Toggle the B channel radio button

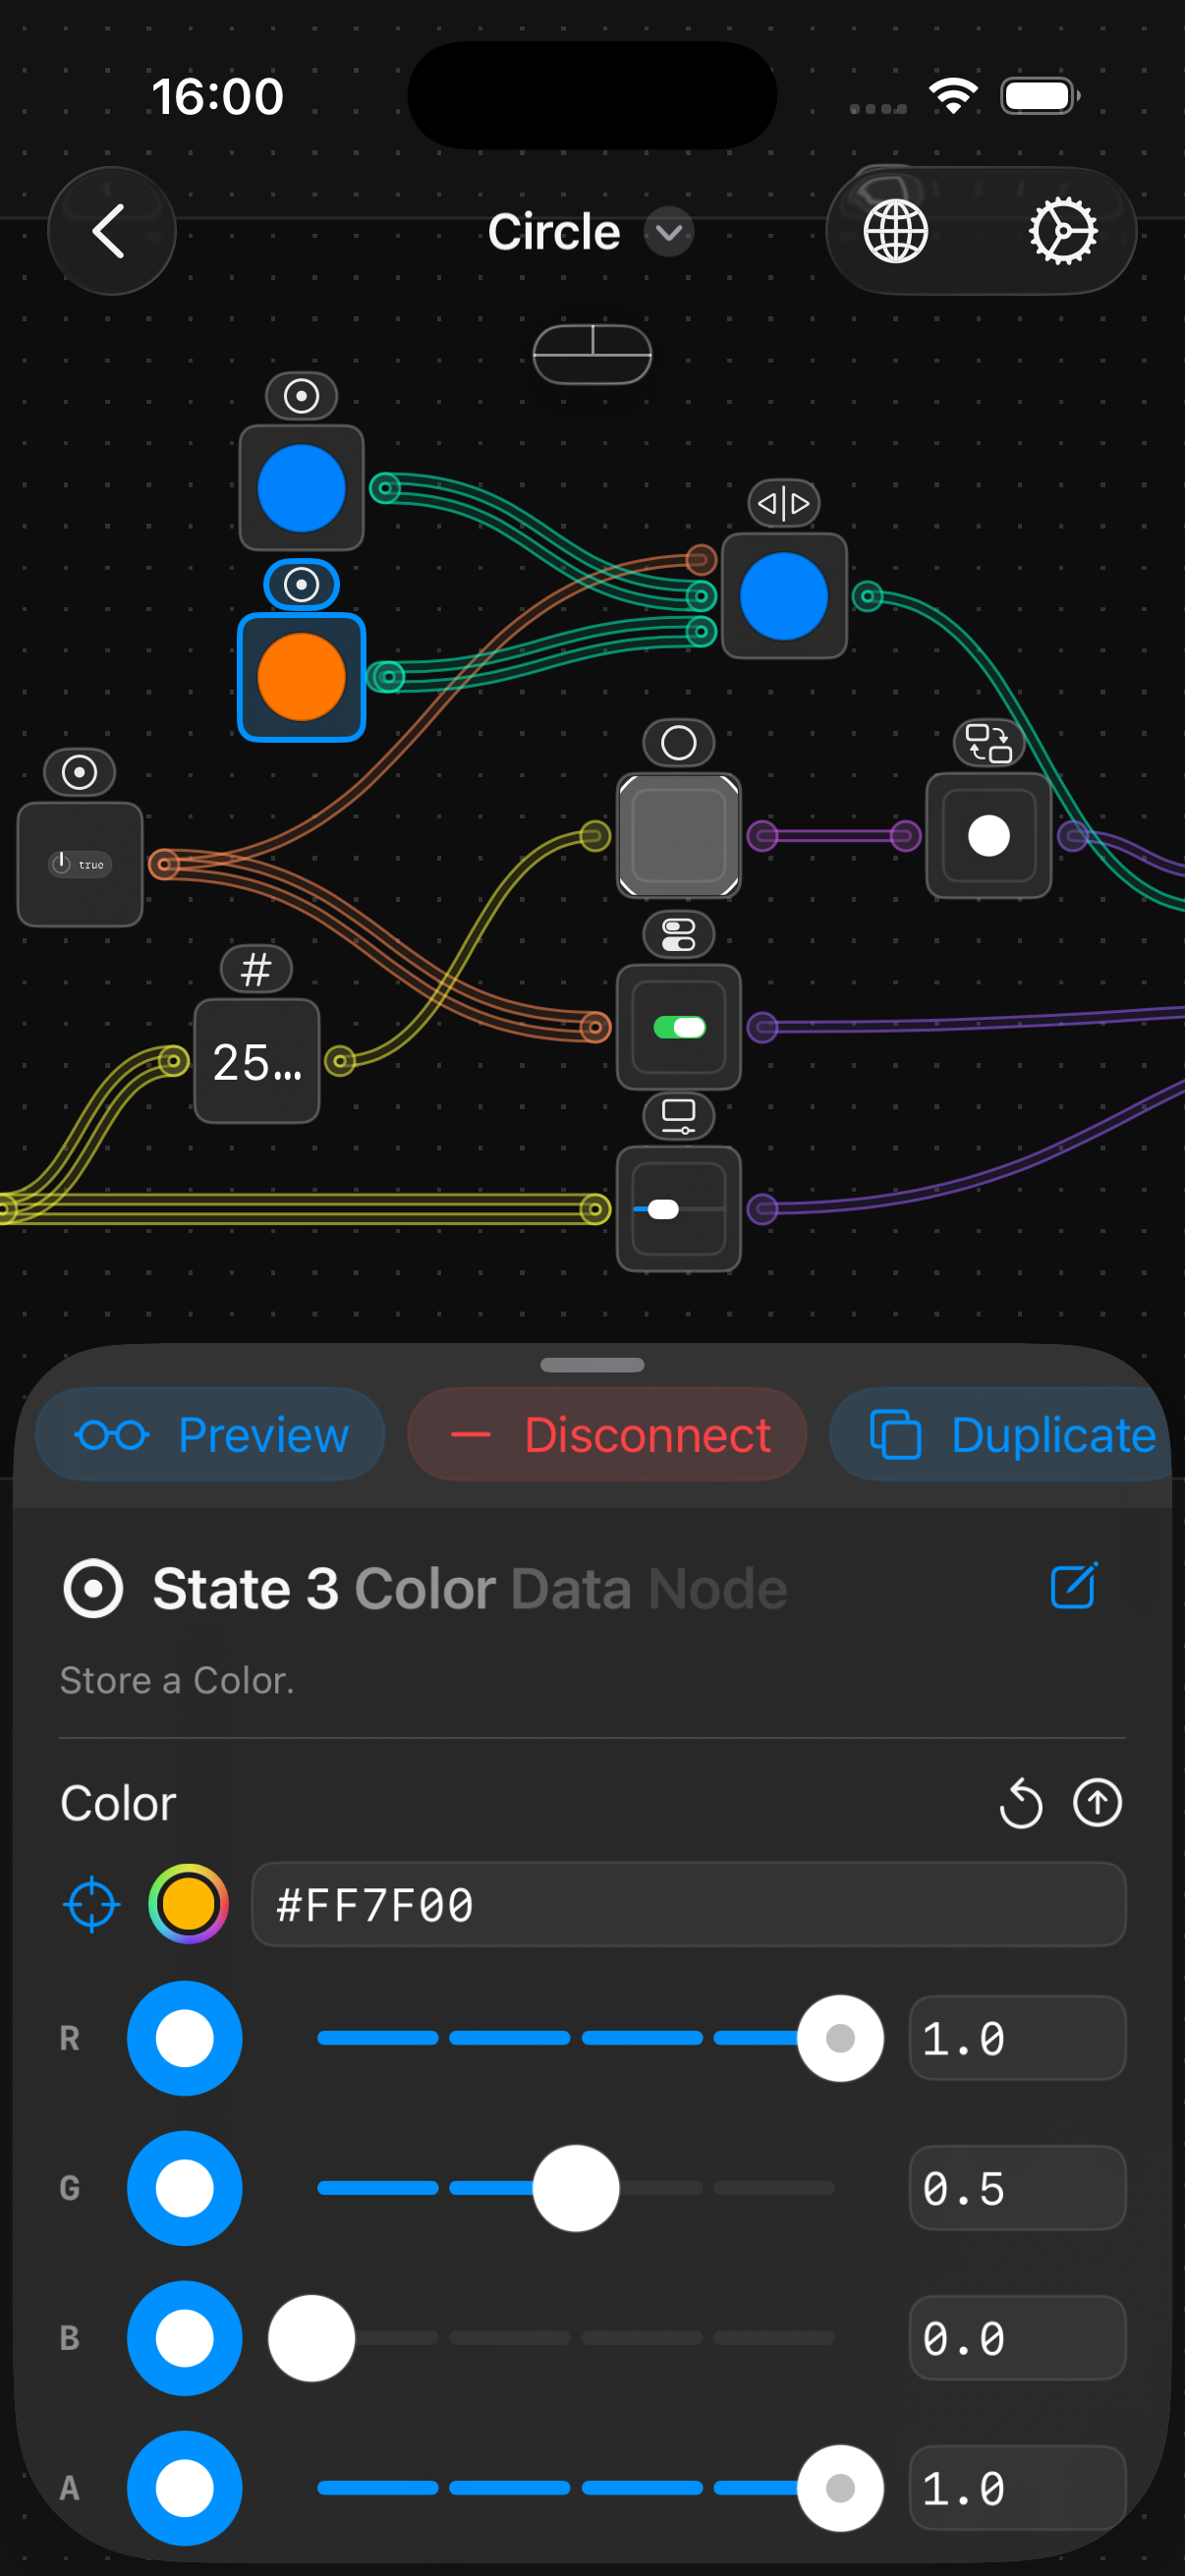[x=185, y=2338]
